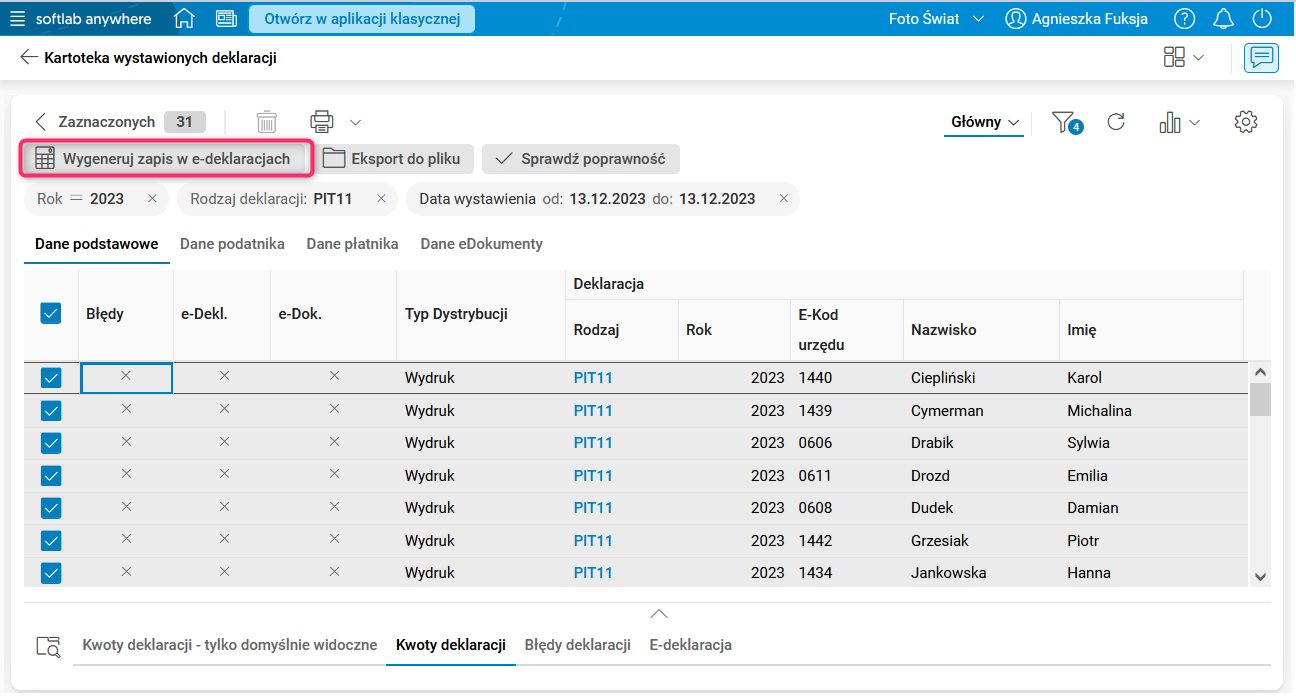The width and height of the screenshot is (1296, 698).
Task: Uncheck the Drozd row checkbox
Action: (51, 476)
